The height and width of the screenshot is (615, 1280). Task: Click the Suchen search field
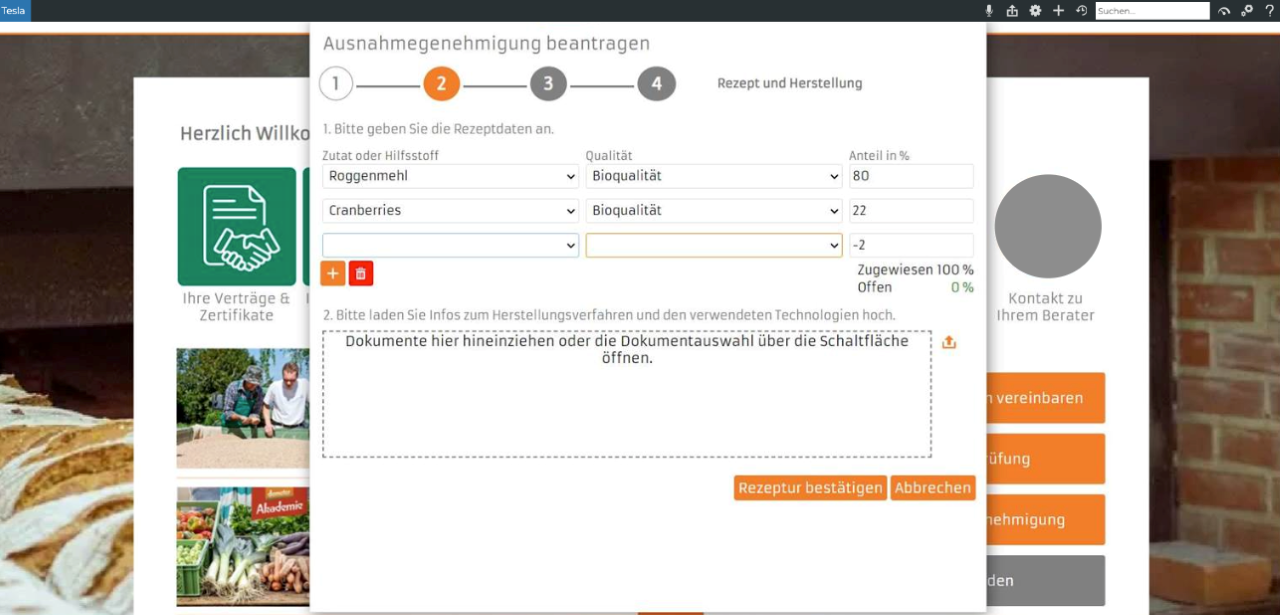click(x=1152, y=11)
